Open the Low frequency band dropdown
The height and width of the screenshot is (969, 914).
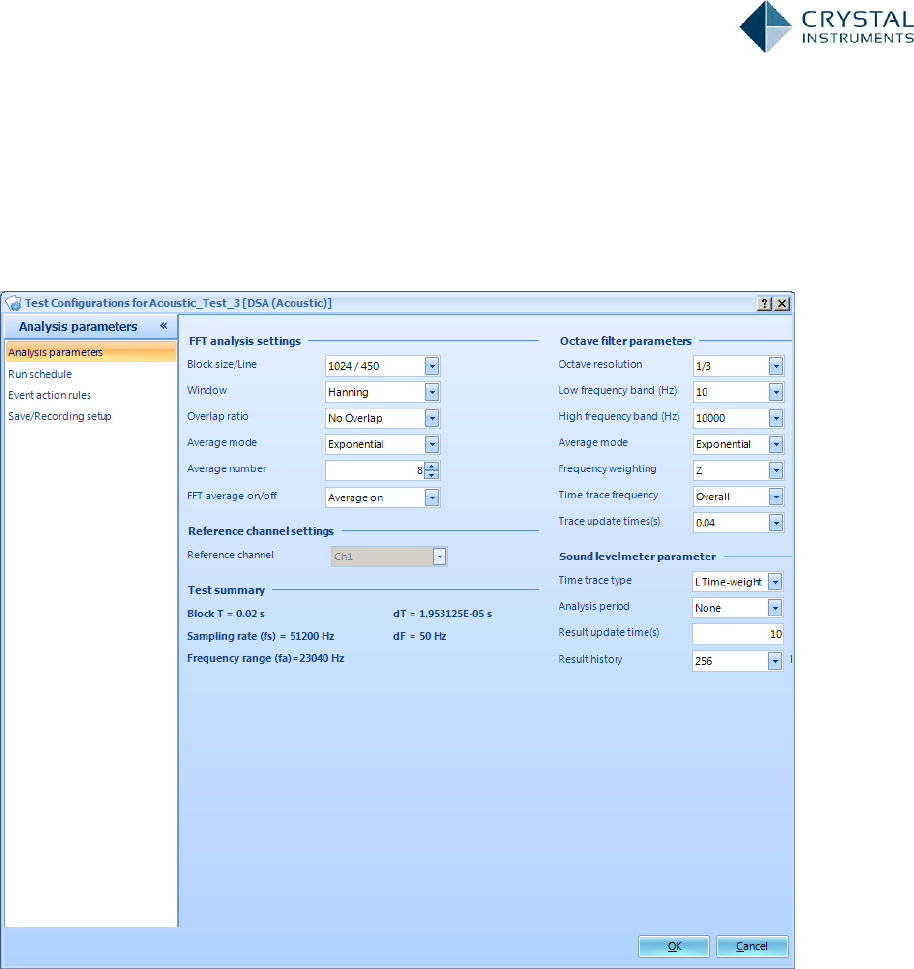click(776, 392)
